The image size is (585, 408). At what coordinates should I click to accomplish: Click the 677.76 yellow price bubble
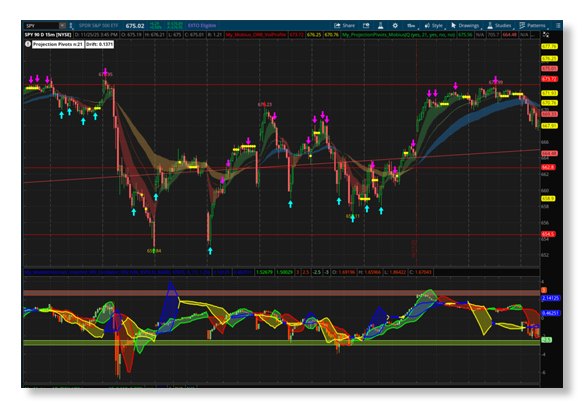pos(549,47)
